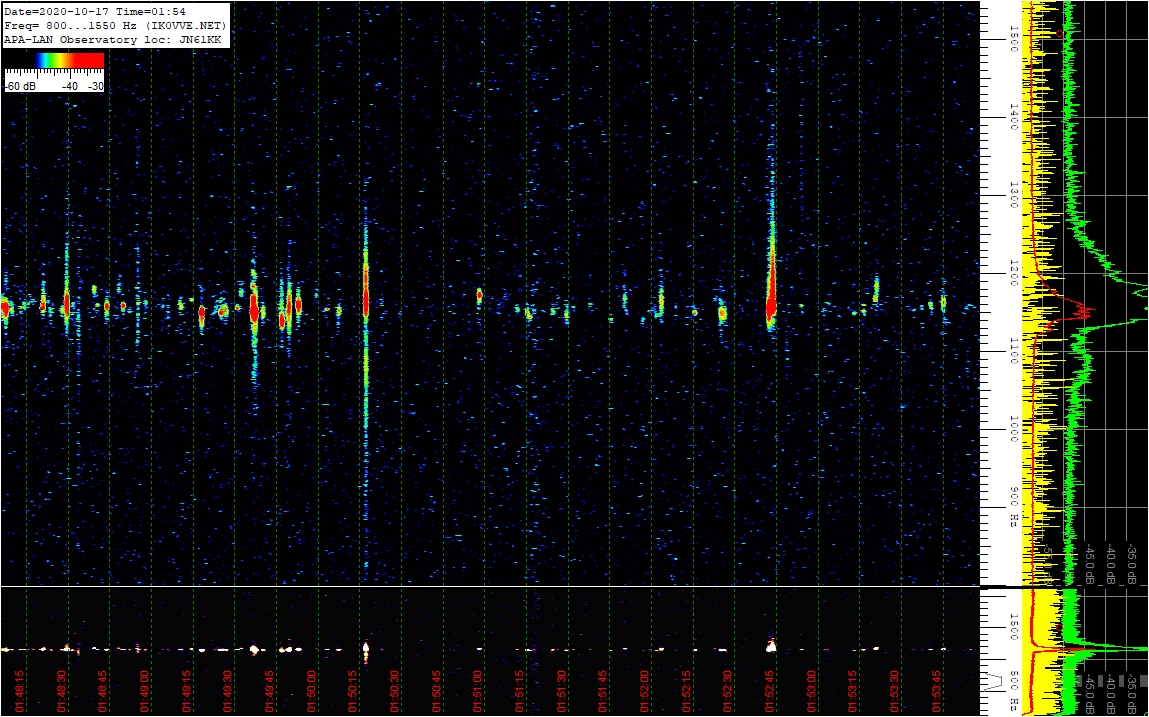Click '-40.0 dB' label in lower spectrum graph
The width and height of the screenshot is (1149, 717).
[x=1111, y=694]
